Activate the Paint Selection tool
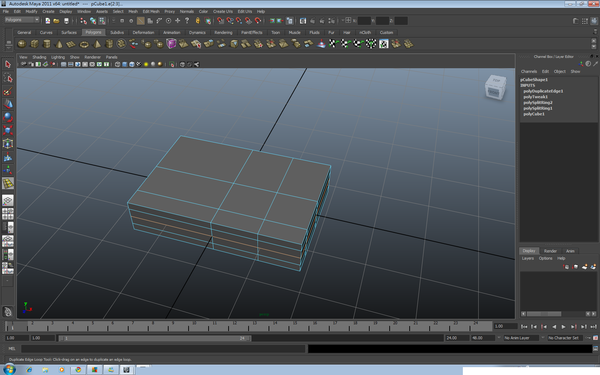 coord(8,91)
